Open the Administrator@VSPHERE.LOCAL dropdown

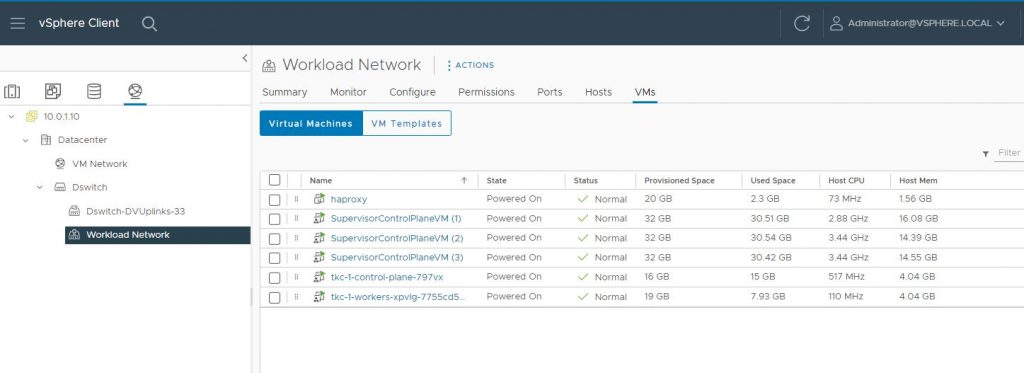coord(926,24)
